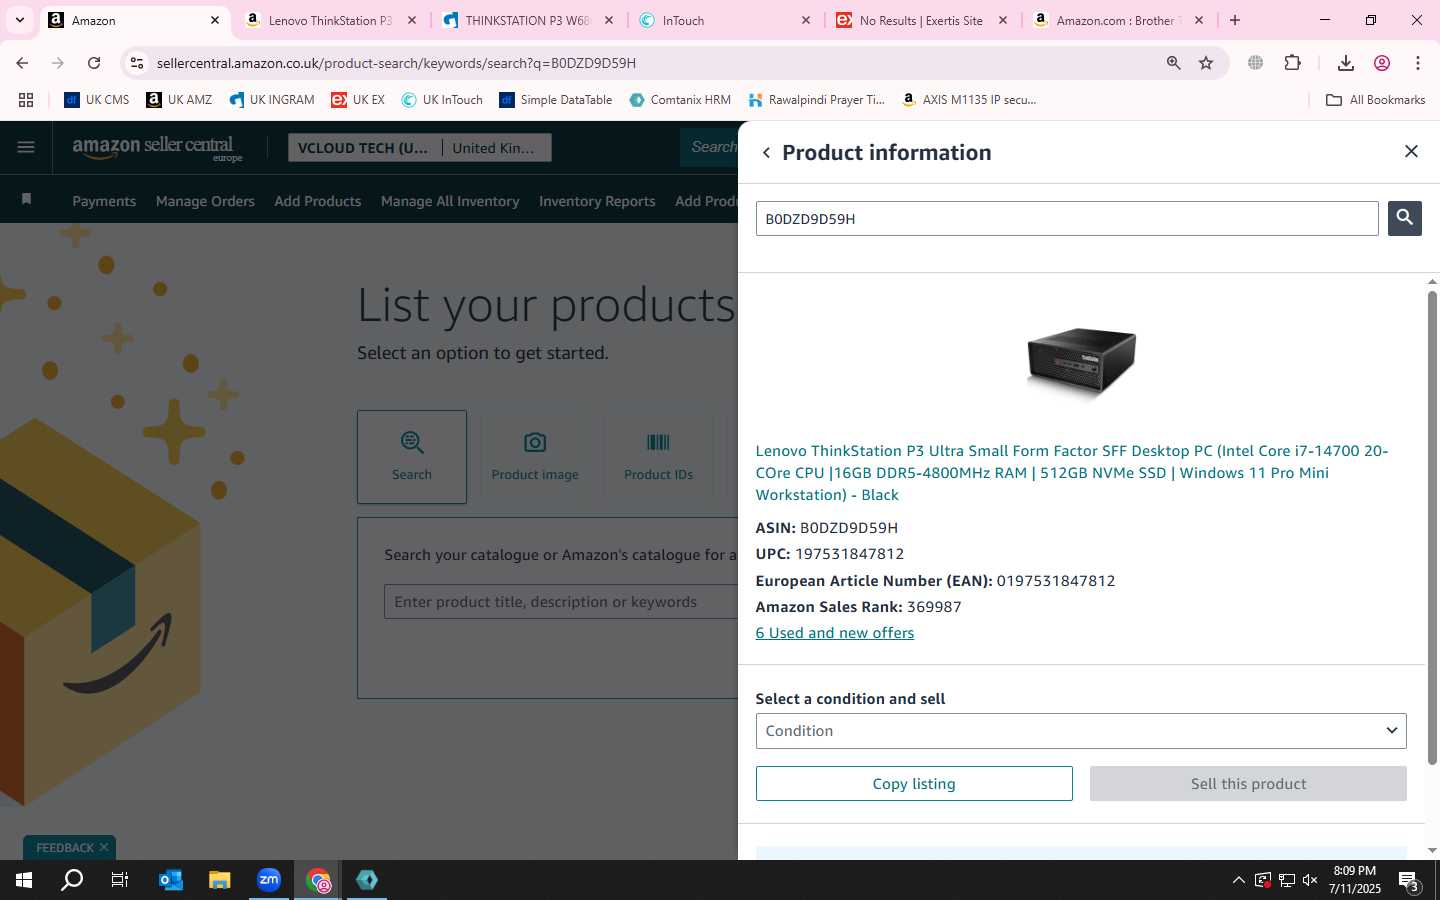Open Windows Start menu
Viewport: 1440px width, 900px height.
(x=24, y=880)
